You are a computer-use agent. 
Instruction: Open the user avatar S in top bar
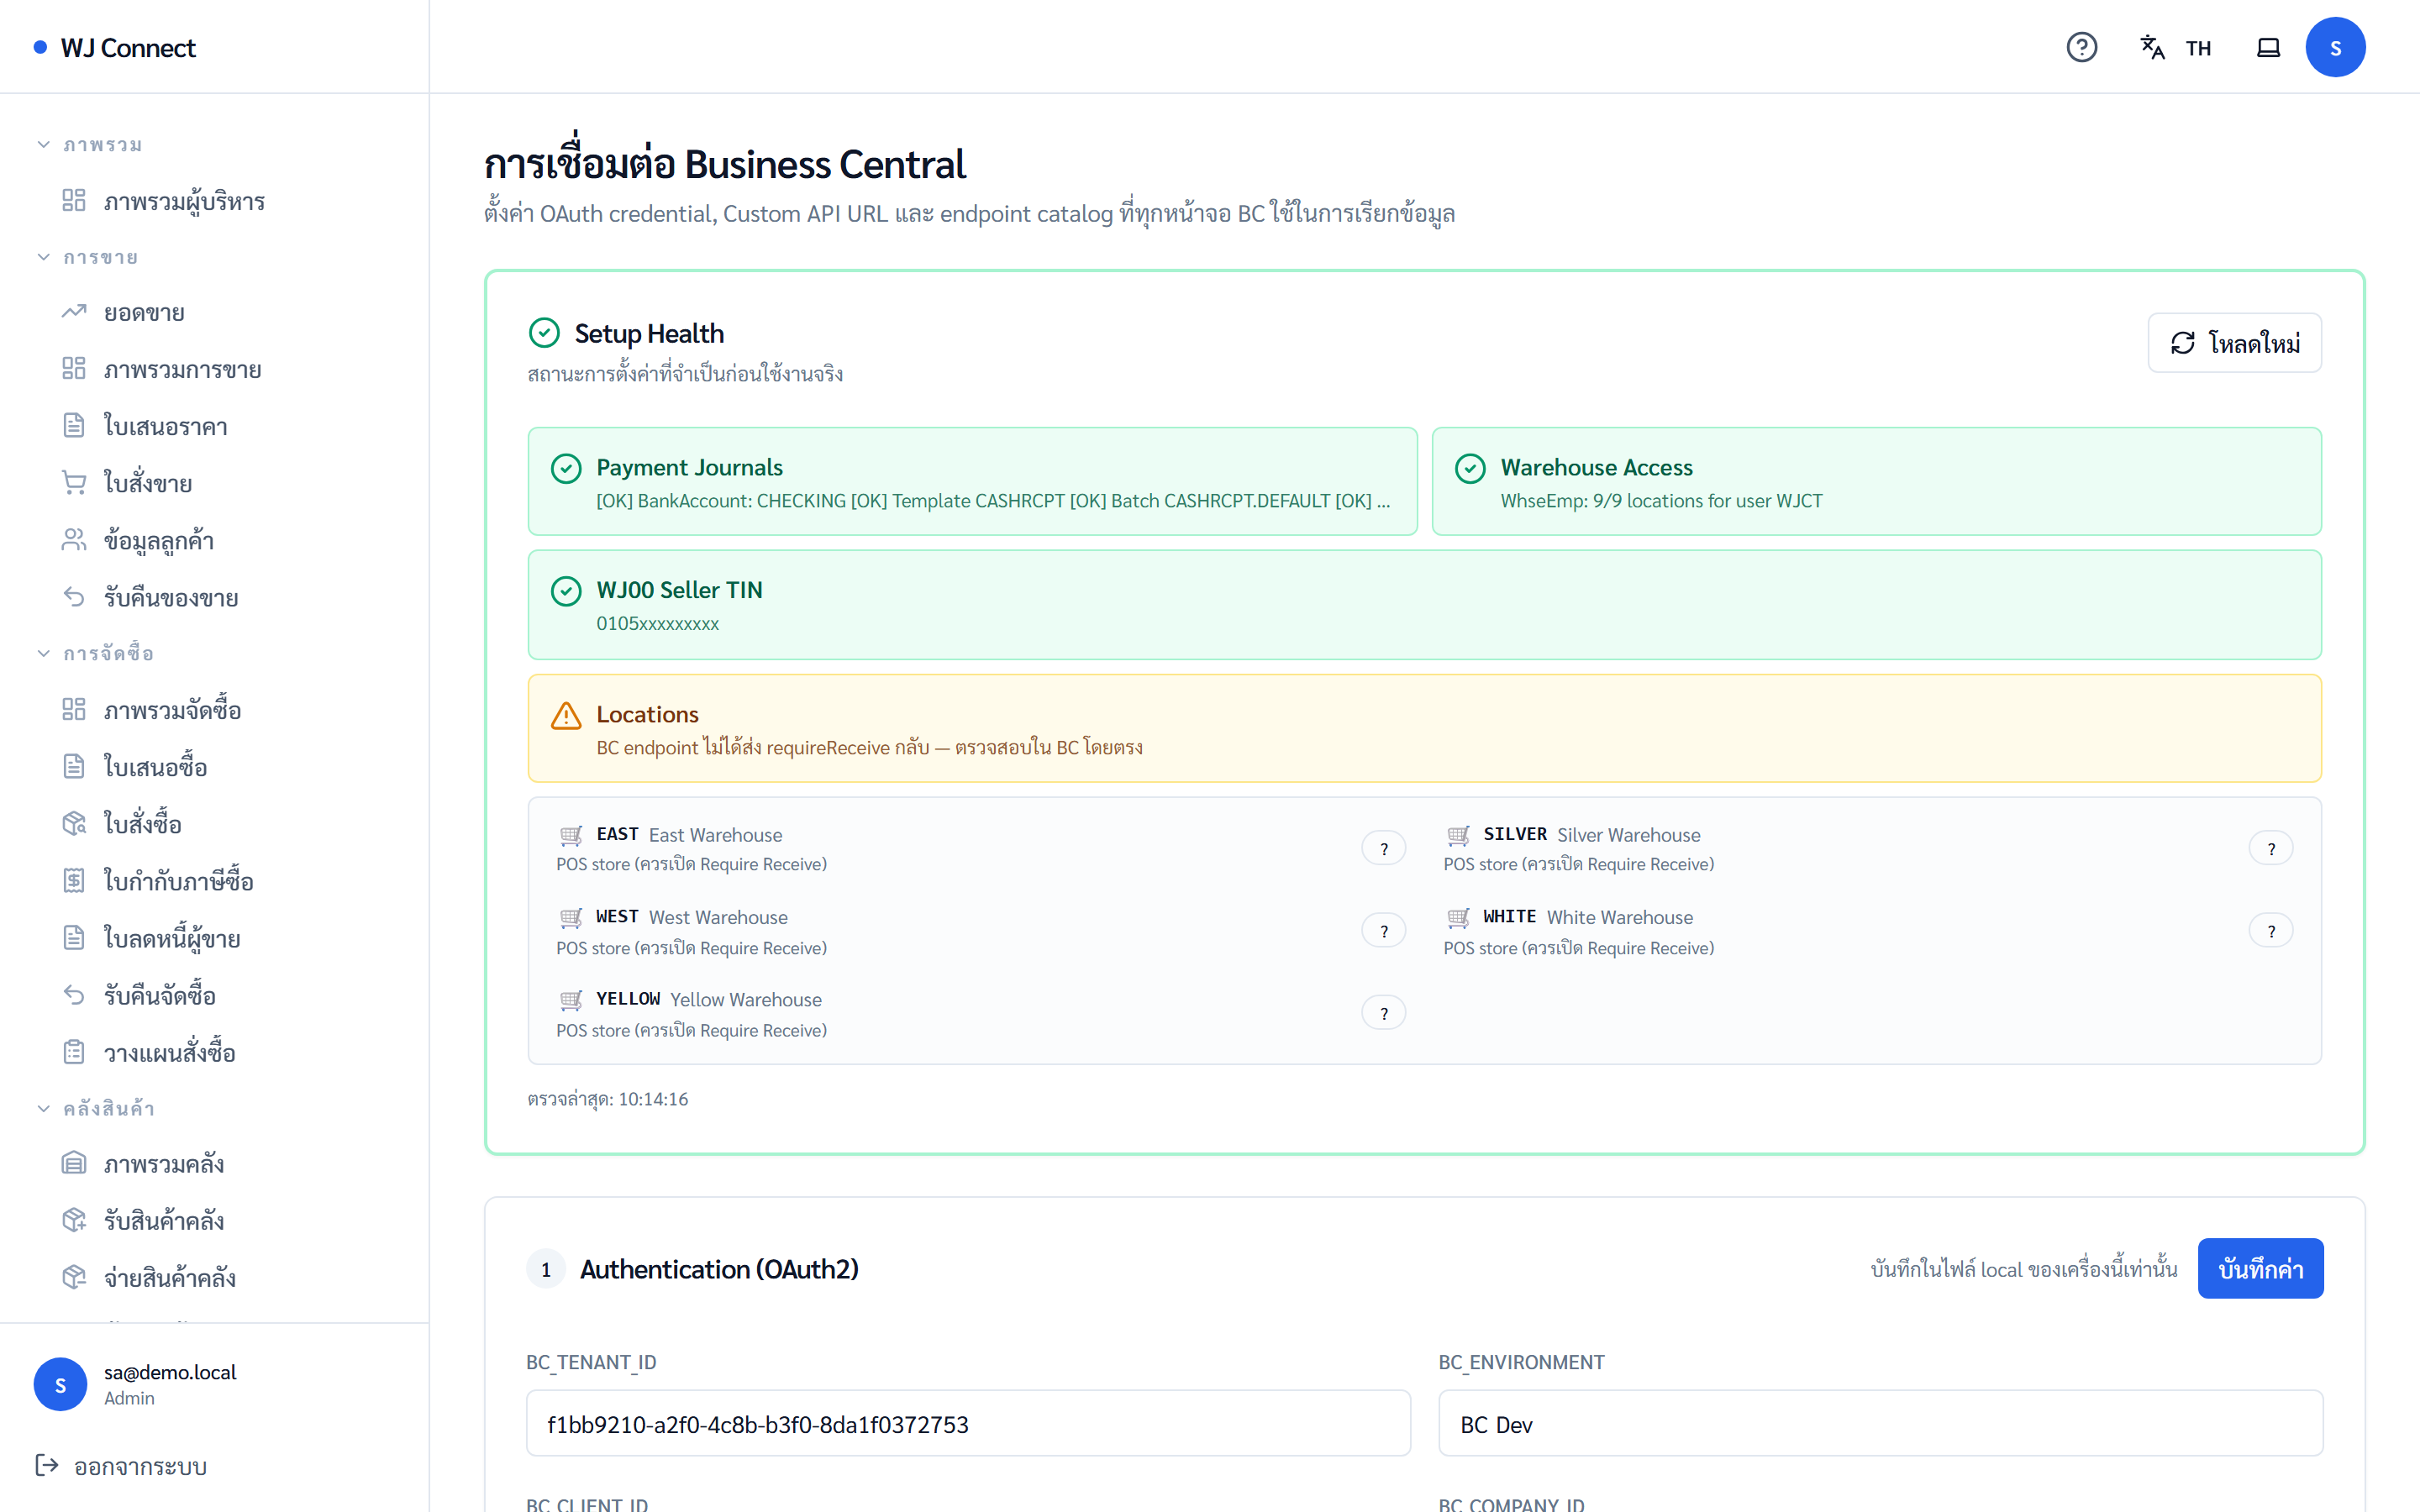click(x=2335, y=47)
